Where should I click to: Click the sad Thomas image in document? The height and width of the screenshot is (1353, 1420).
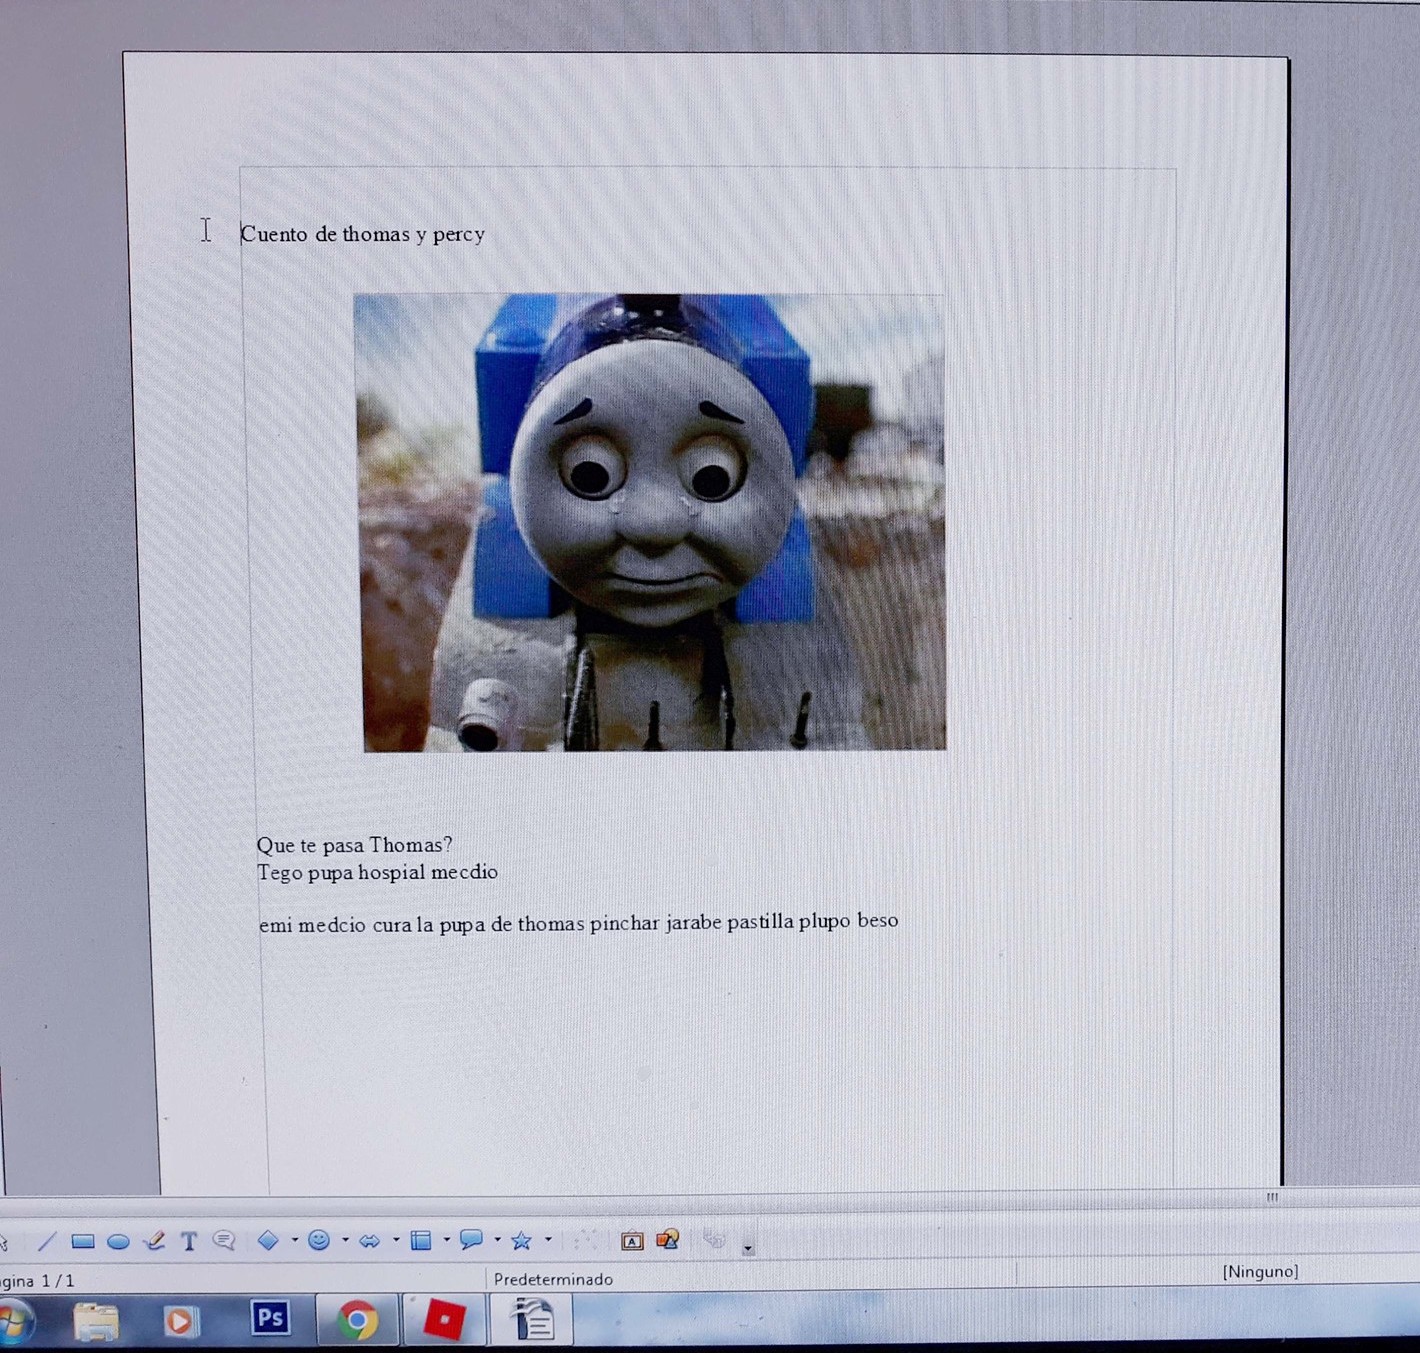[x=650, y=521]
